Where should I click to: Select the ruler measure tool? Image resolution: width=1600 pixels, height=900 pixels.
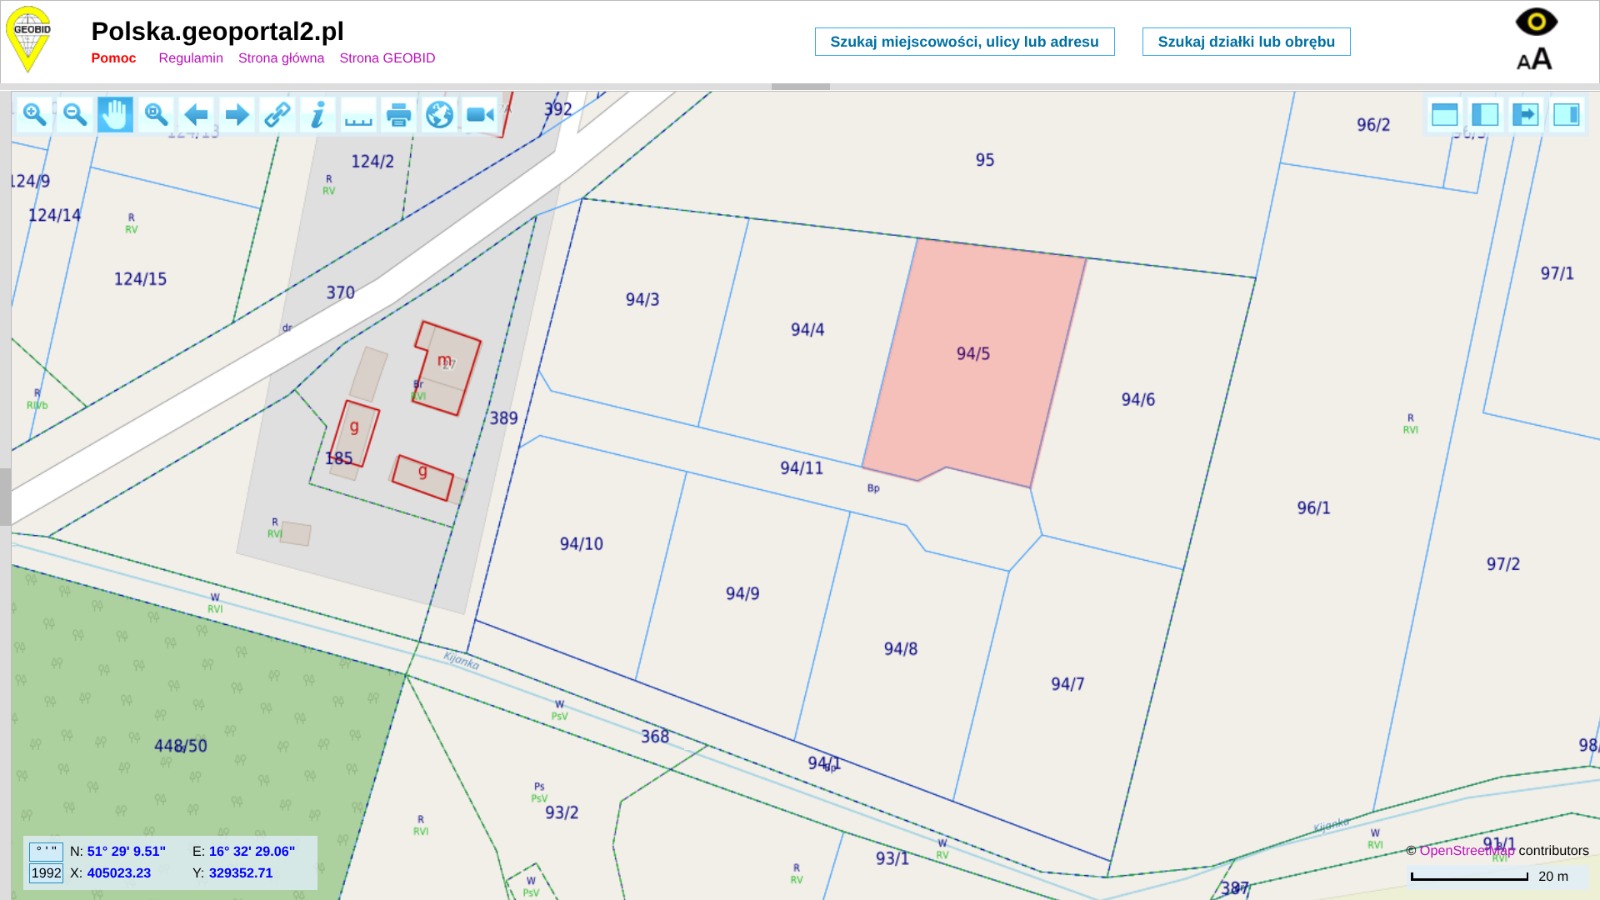click(x=358, y=115)
